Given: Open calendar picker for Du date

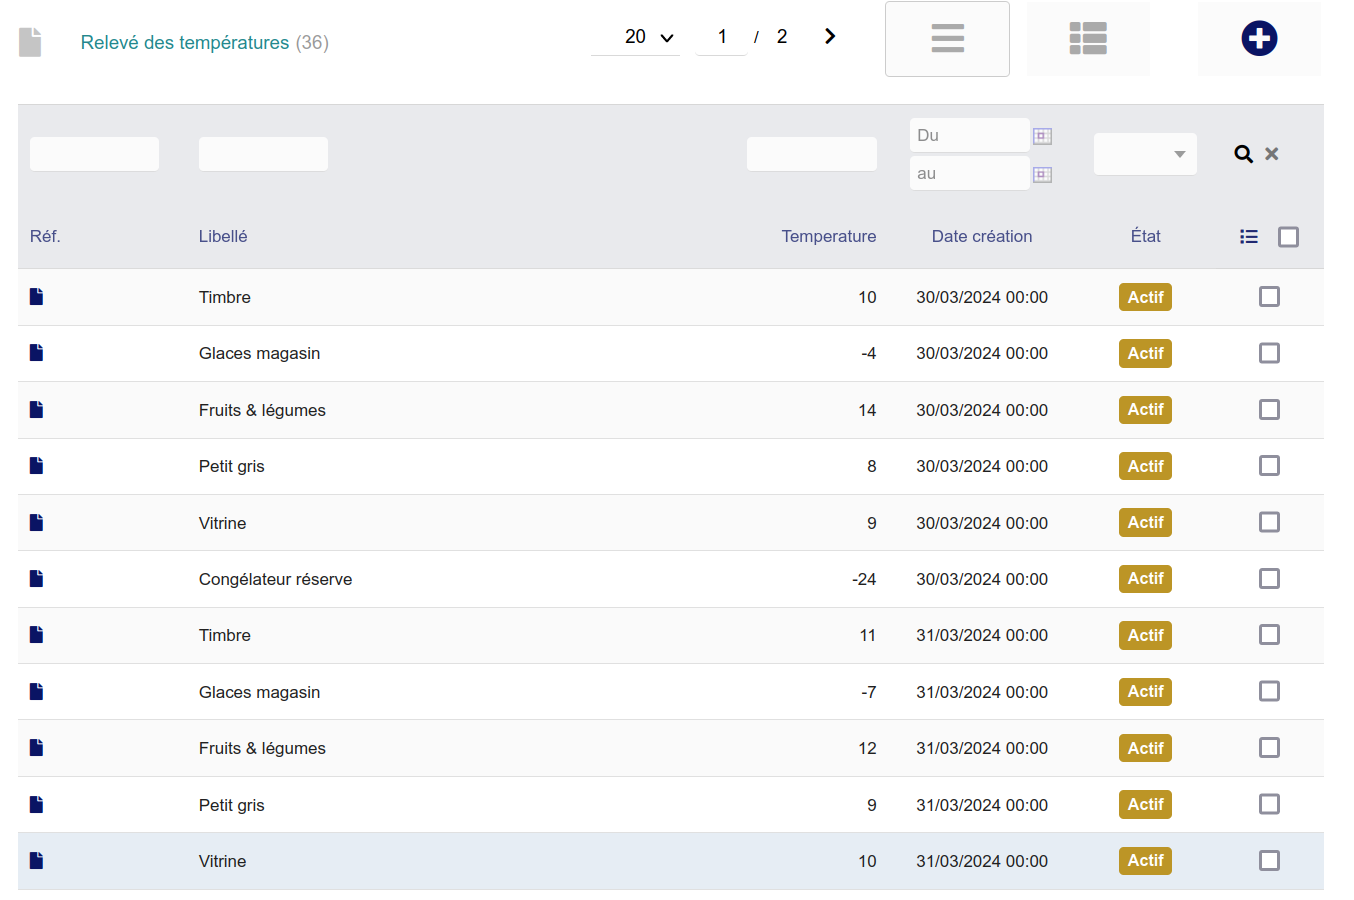Looking at the screenshot, I should 1042,136.
